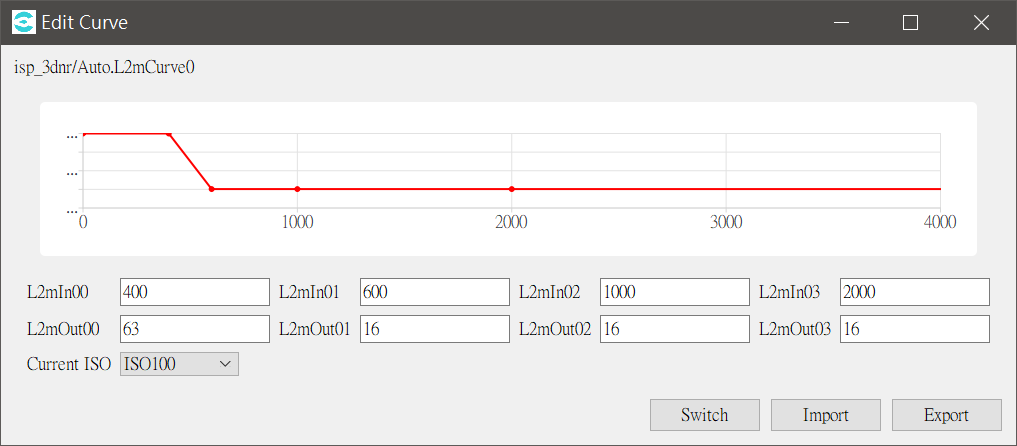Select the curve point at x=2000
The image size is (1017, 446).
pyautogui.click(x=512, y=189)
